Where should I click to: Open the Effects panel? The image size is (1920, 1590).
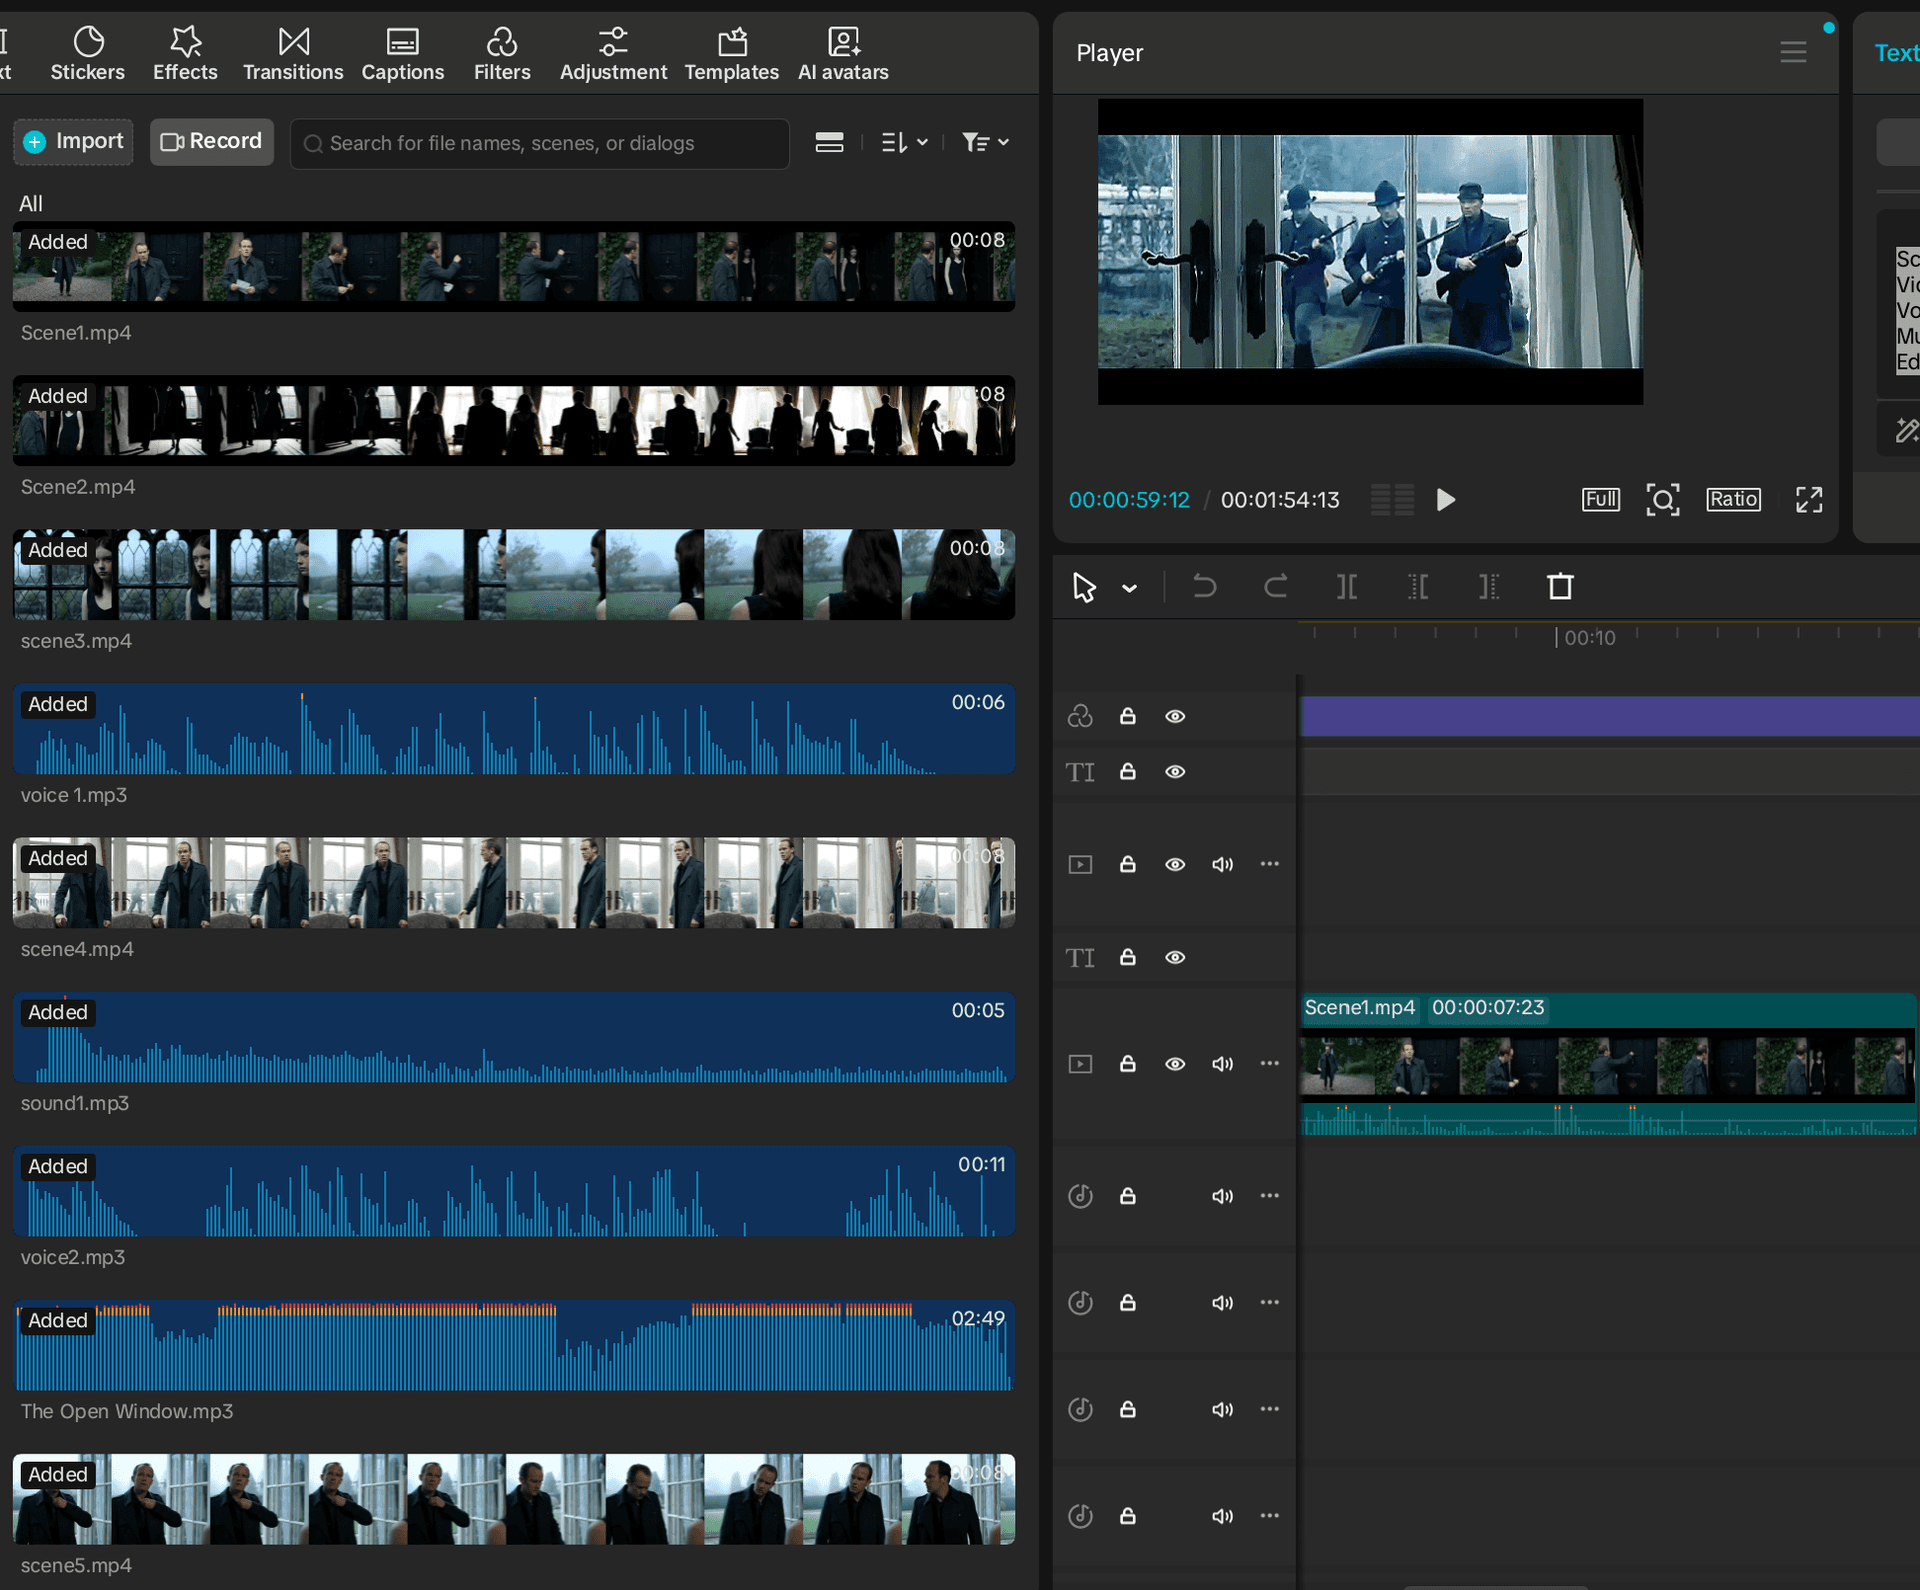pyautogui.click(x=185, y=54)
